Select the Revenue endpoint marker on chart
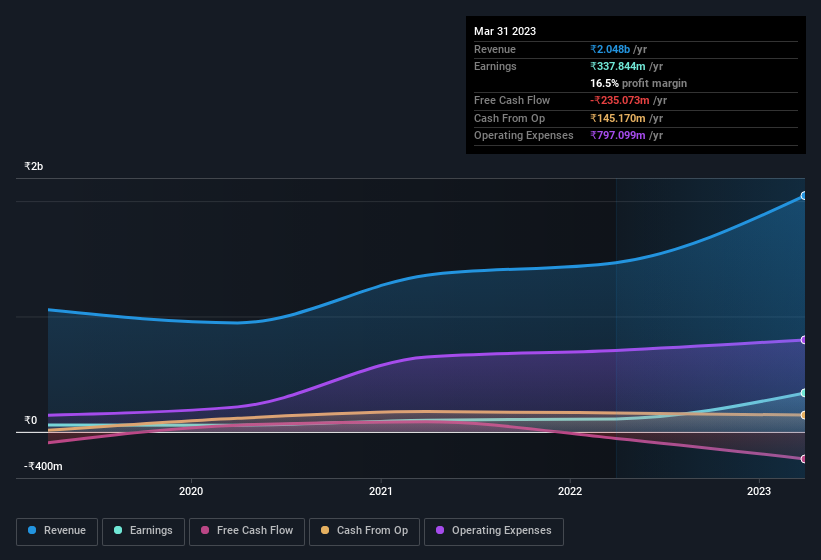Screen dimensions: 821x560 [804, 196]
